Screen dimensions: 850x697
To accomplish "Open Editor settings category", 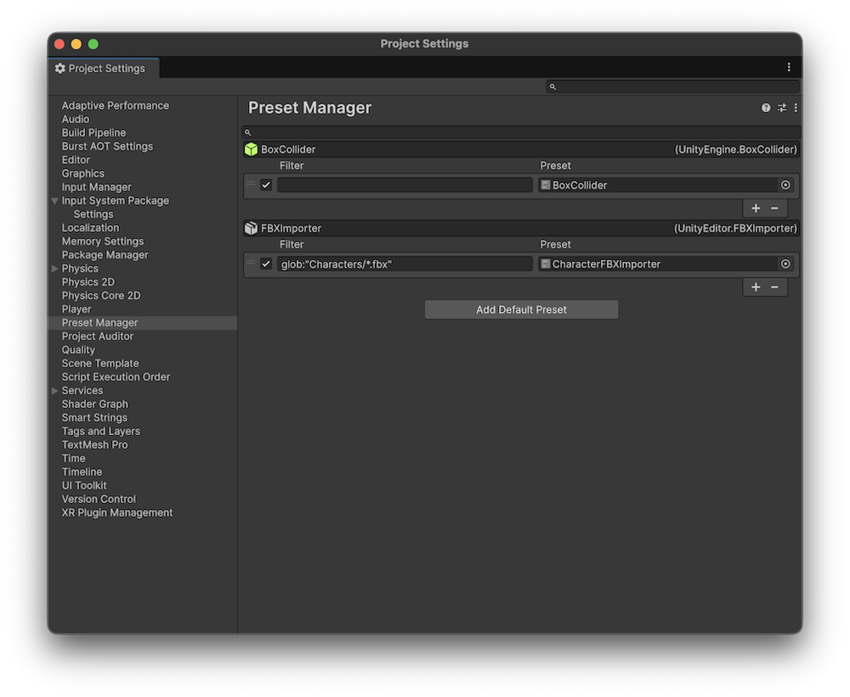I will coord(76,160).
